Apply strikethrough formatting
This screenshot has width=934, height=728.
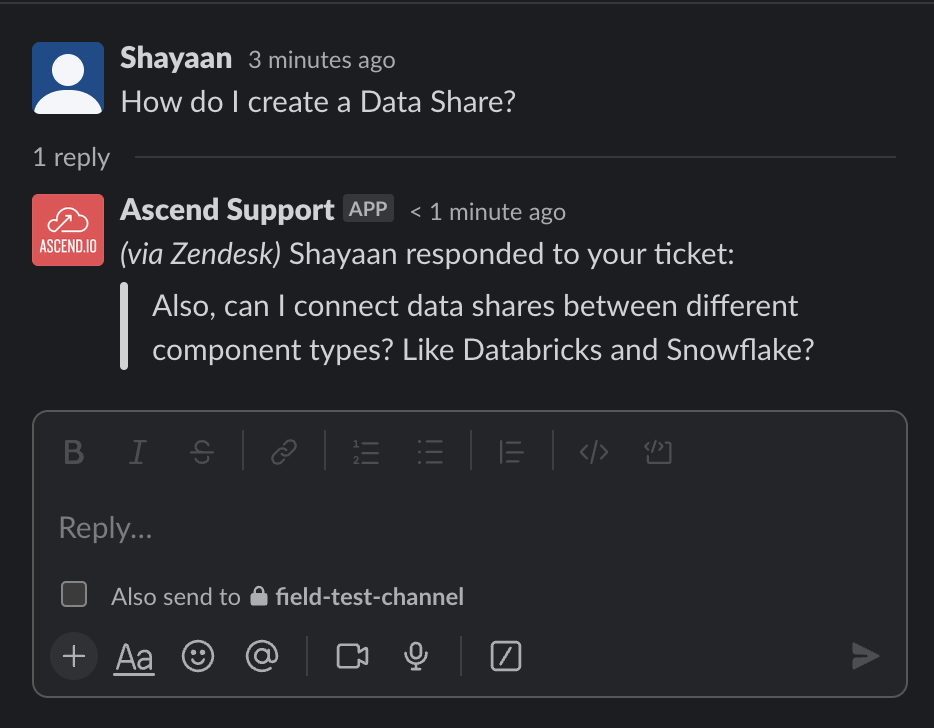[x=202, y=452]
